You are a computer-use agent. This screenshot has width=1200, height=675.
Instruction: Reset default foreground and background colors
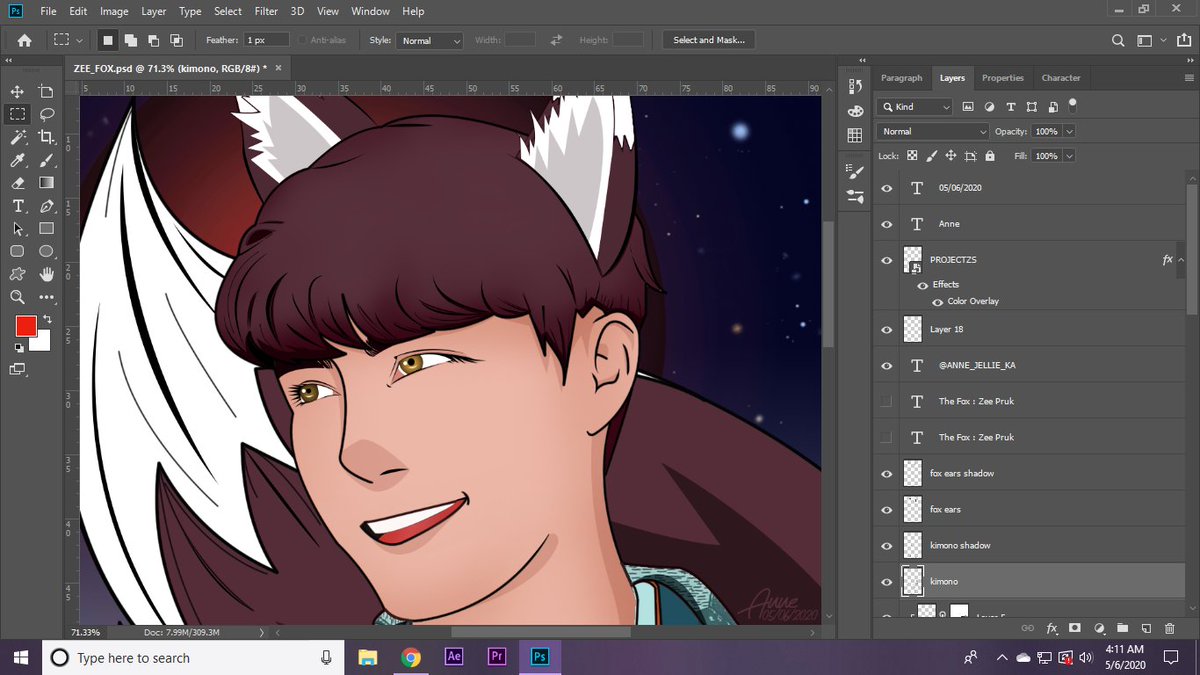click(x=17, y=347)
